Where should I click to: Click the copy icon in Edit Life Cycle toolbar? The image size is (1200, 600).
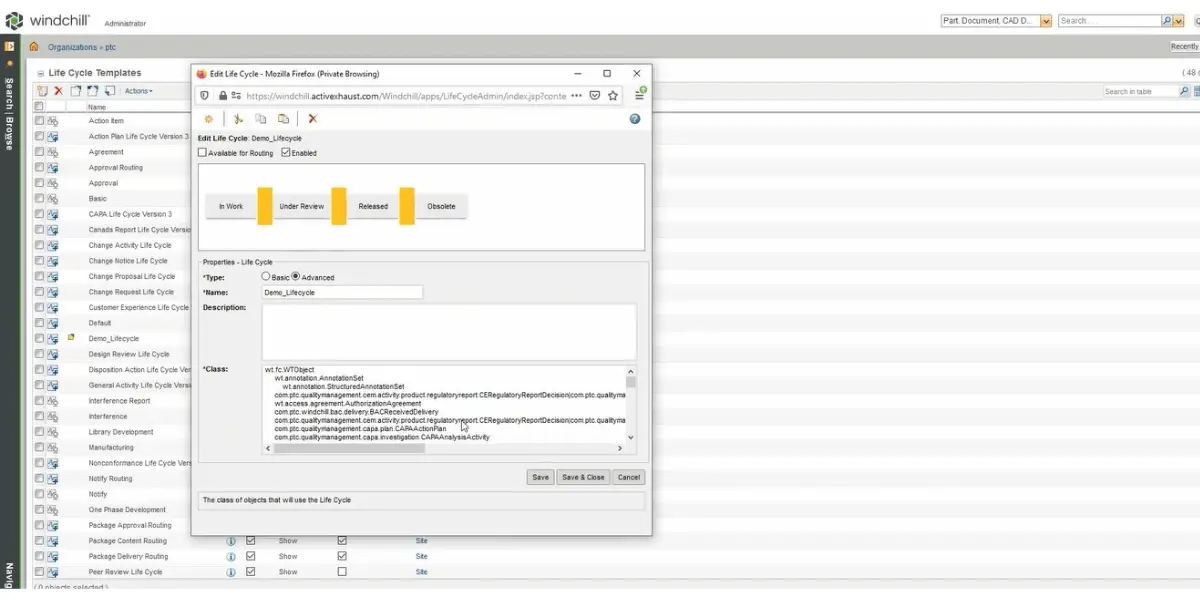(x=261, y=118)
